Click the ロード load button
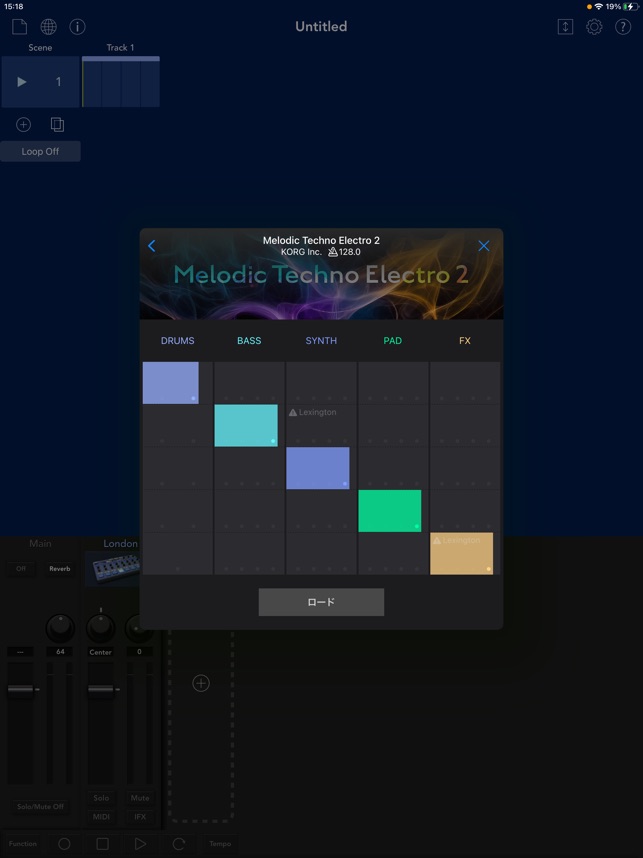Image resolution: width=643 pixels, height=858 pixels. point(321,602)
